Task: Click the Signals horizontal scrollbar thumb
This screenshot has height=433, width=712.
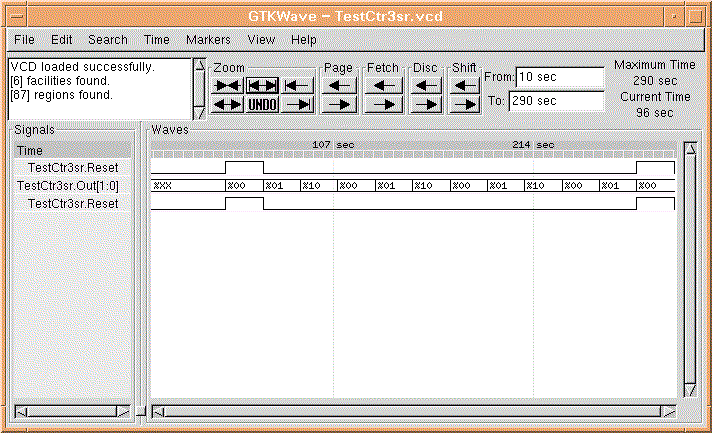Action: tap(72, 412)
